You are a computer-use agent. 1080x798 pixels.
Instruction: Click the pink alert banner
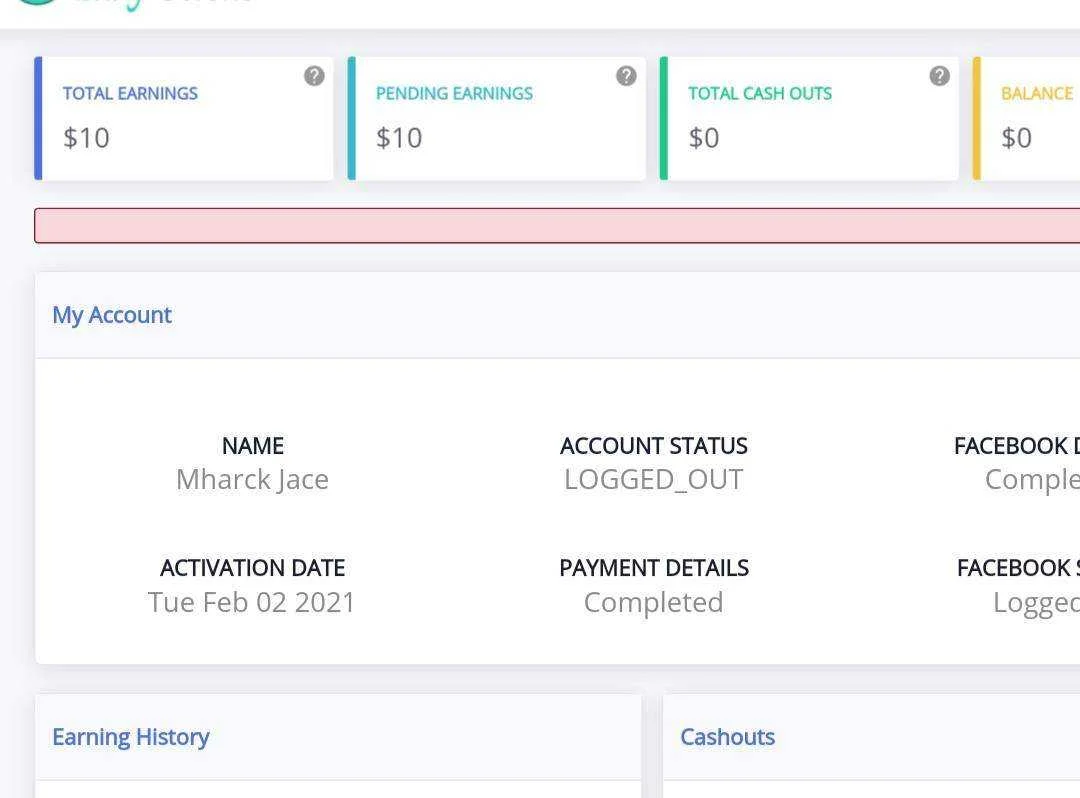[x=557, y=225]
